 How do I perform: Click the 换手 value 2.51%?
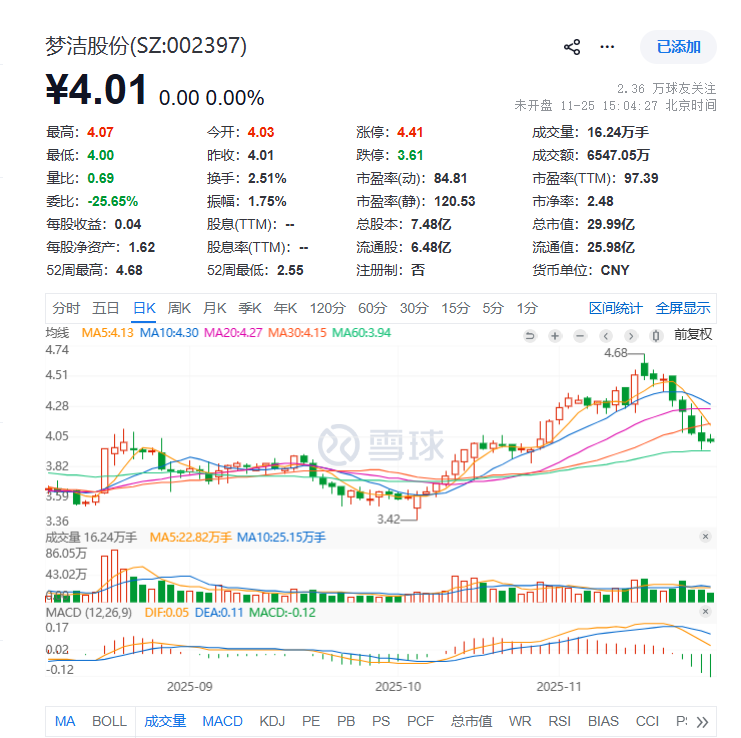(x=267, y=178)
